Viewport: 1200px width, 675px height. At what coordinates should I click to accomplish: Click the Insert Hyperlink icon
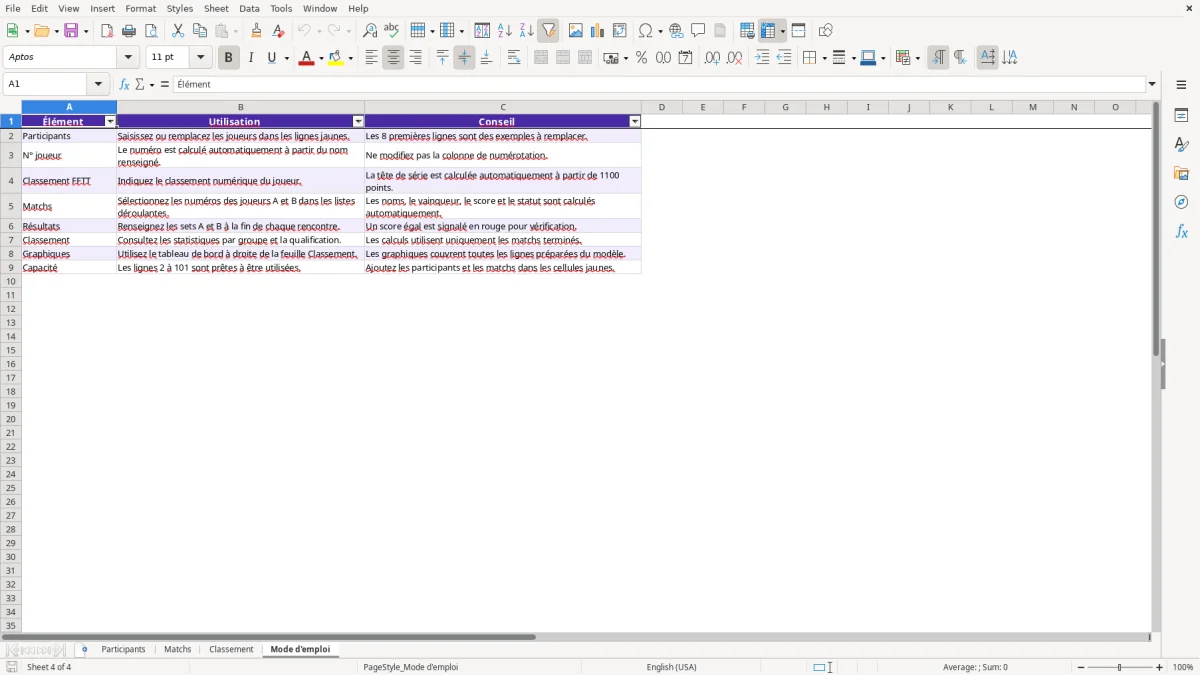[676, 31]
